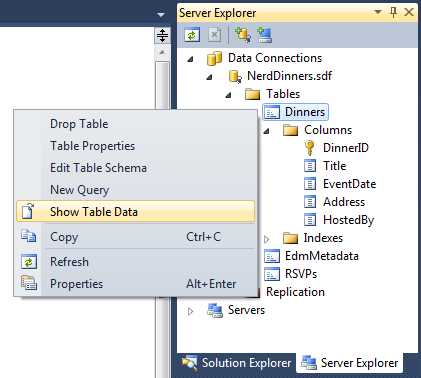Select the RSVPs table label
The height and width of the screenshot is (378, 421).
tap(301, 274)
